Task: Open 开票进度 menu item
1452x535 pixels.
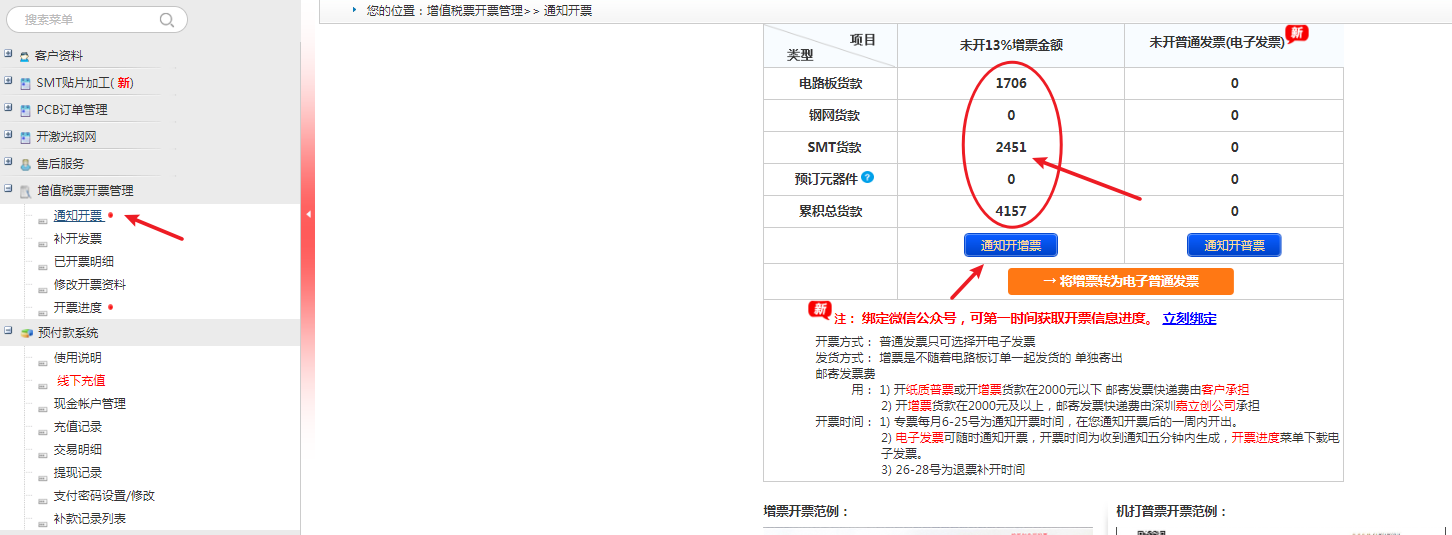Action: [x=77, y=308]
